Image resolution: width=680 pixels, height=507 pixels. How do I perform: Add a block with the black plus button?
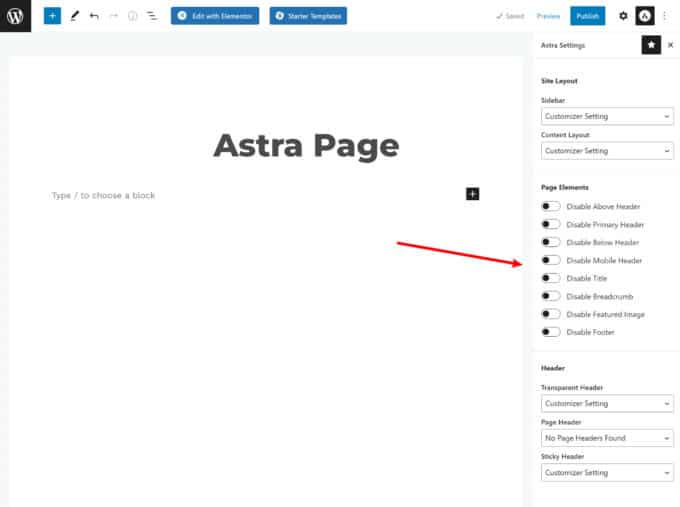click(x=472, y=194)
